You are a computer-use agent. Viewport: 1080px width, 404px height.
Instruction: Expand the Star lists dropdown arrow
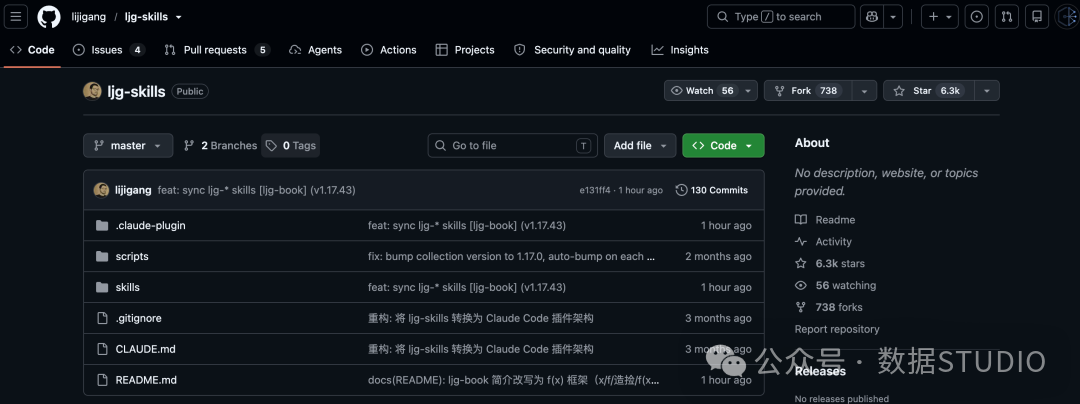coord(987,90)
